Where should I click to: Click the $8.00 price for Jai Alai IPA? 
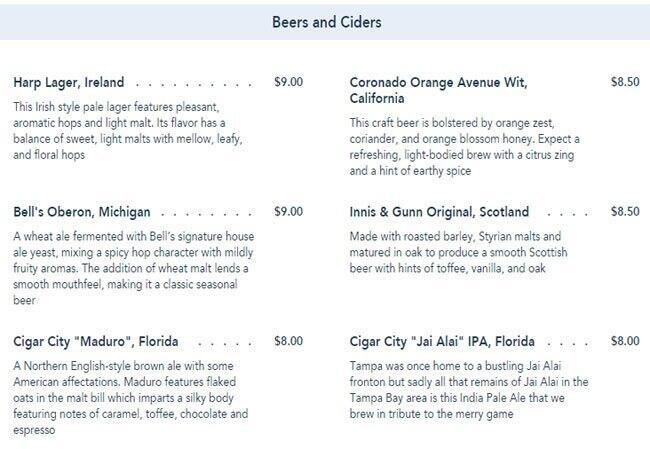click(624, 340)
